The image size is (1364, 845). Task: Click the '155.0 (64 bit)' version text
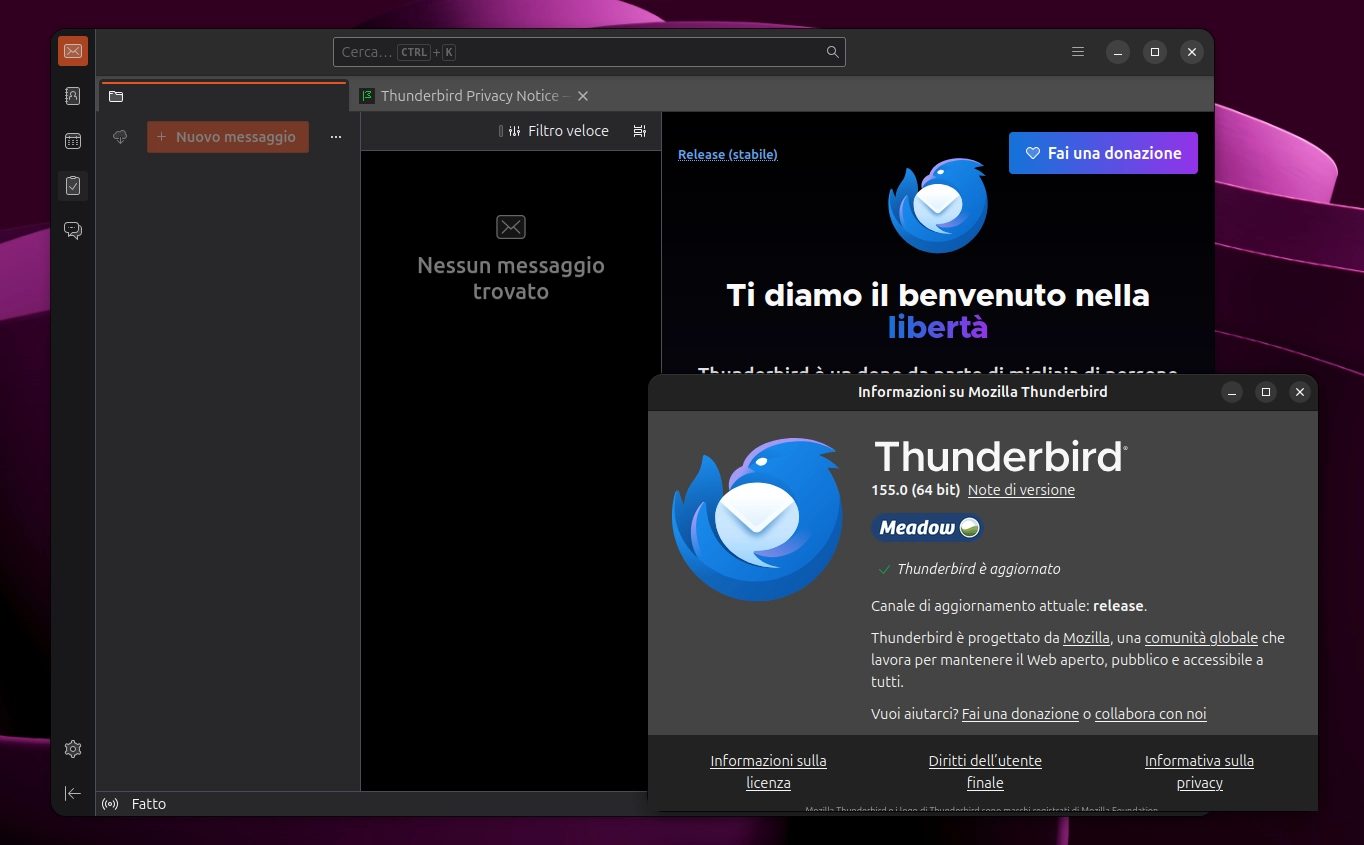click(x=915, y=490)
